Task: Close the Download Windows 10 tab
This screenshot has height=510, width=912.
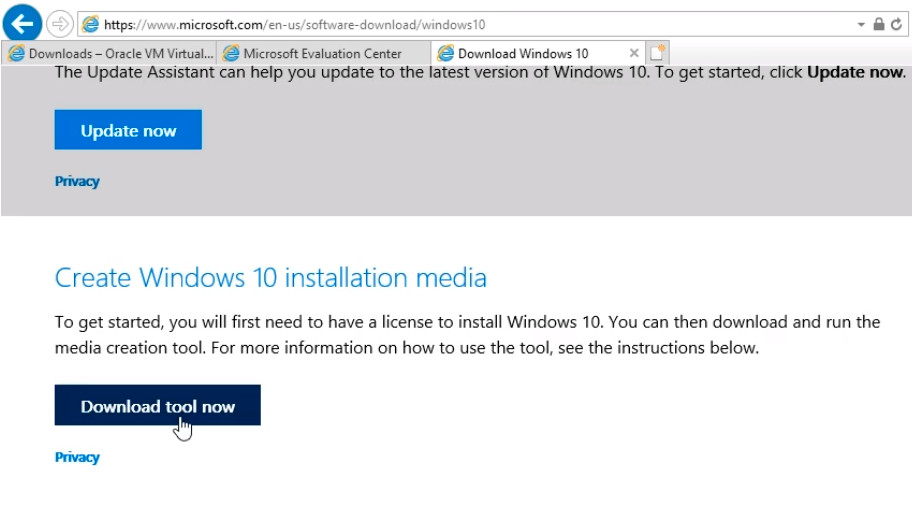Action: (634, 54)
